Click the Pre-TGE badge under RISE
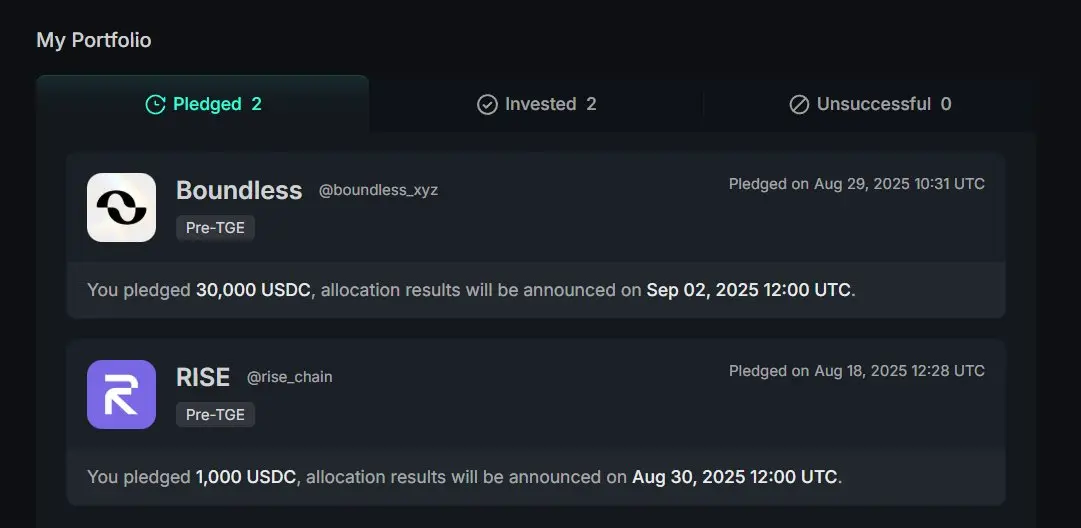This screenshot has width=1081, height=528. tap(215, 415)
